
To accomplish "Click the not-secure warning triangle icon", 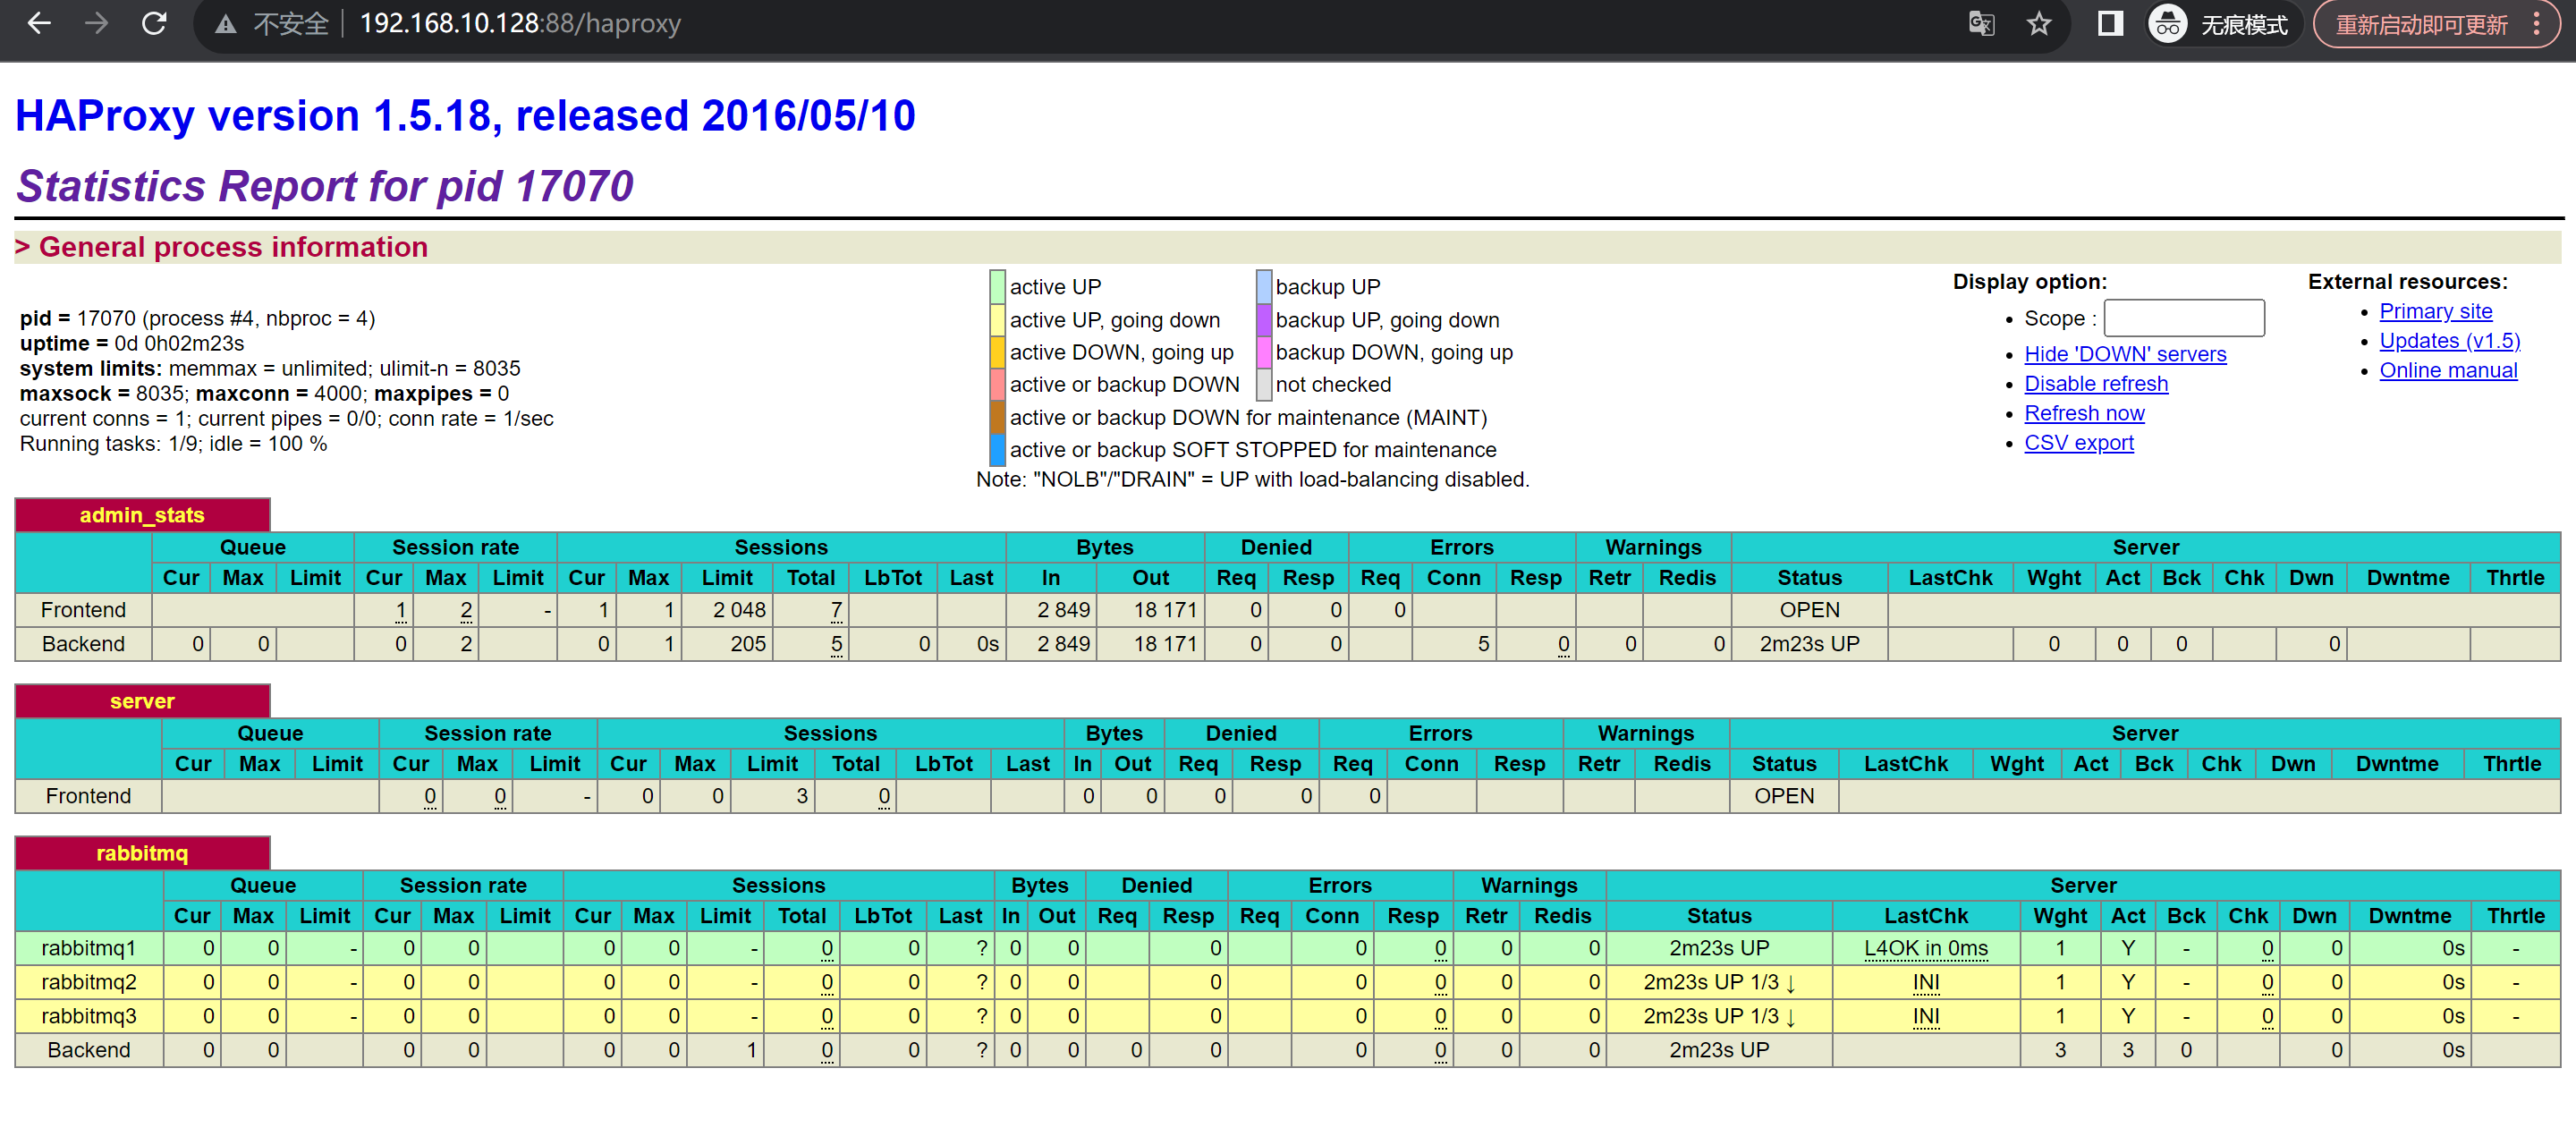I will 226,24.
